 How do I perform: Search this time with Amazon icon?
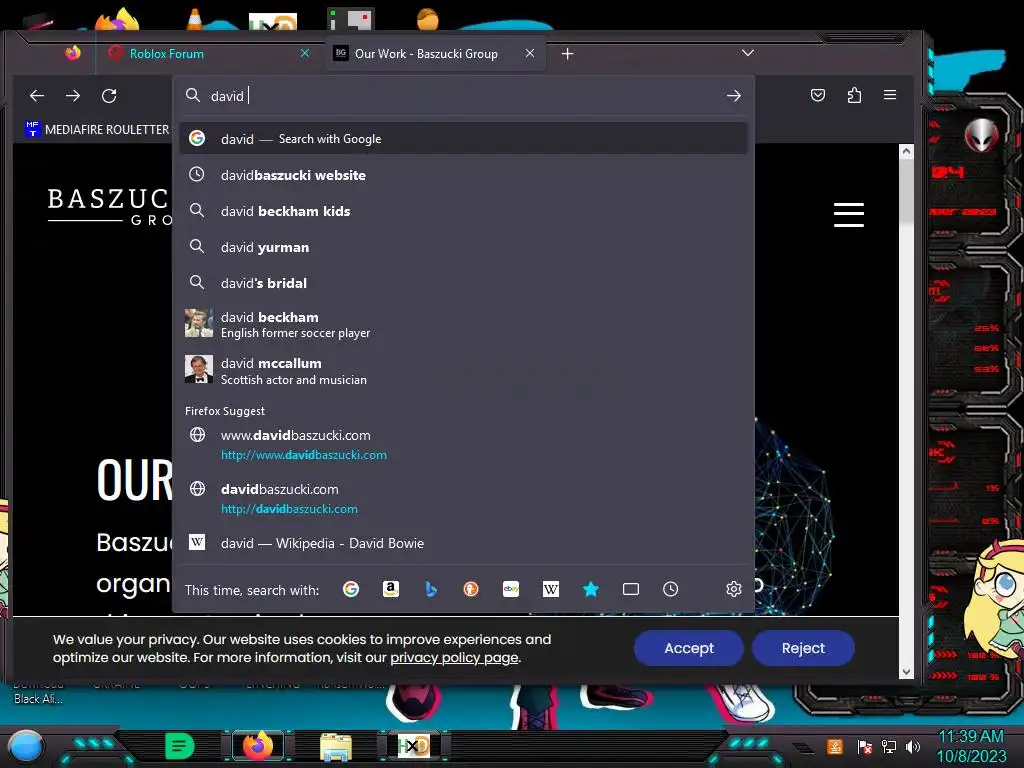click(x=391, y=589)
